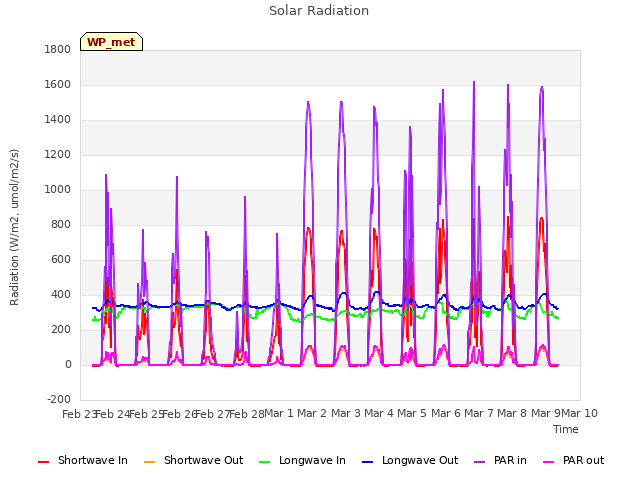Image resolution: width=640 pixels, height=480 pixels.
Task: Click the 1200 y-axis tick label
Action: point(58,155)
